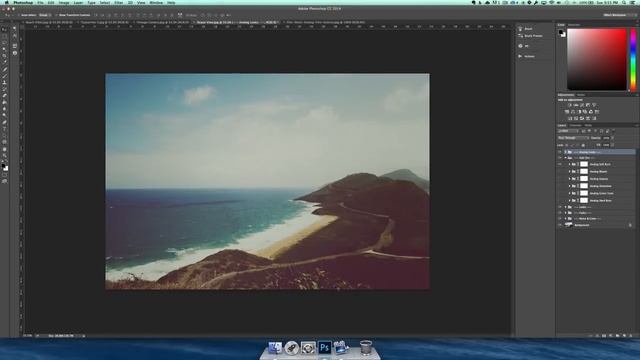
Task: Switch to the Styles tab
Action: click(x=581, y=95)
